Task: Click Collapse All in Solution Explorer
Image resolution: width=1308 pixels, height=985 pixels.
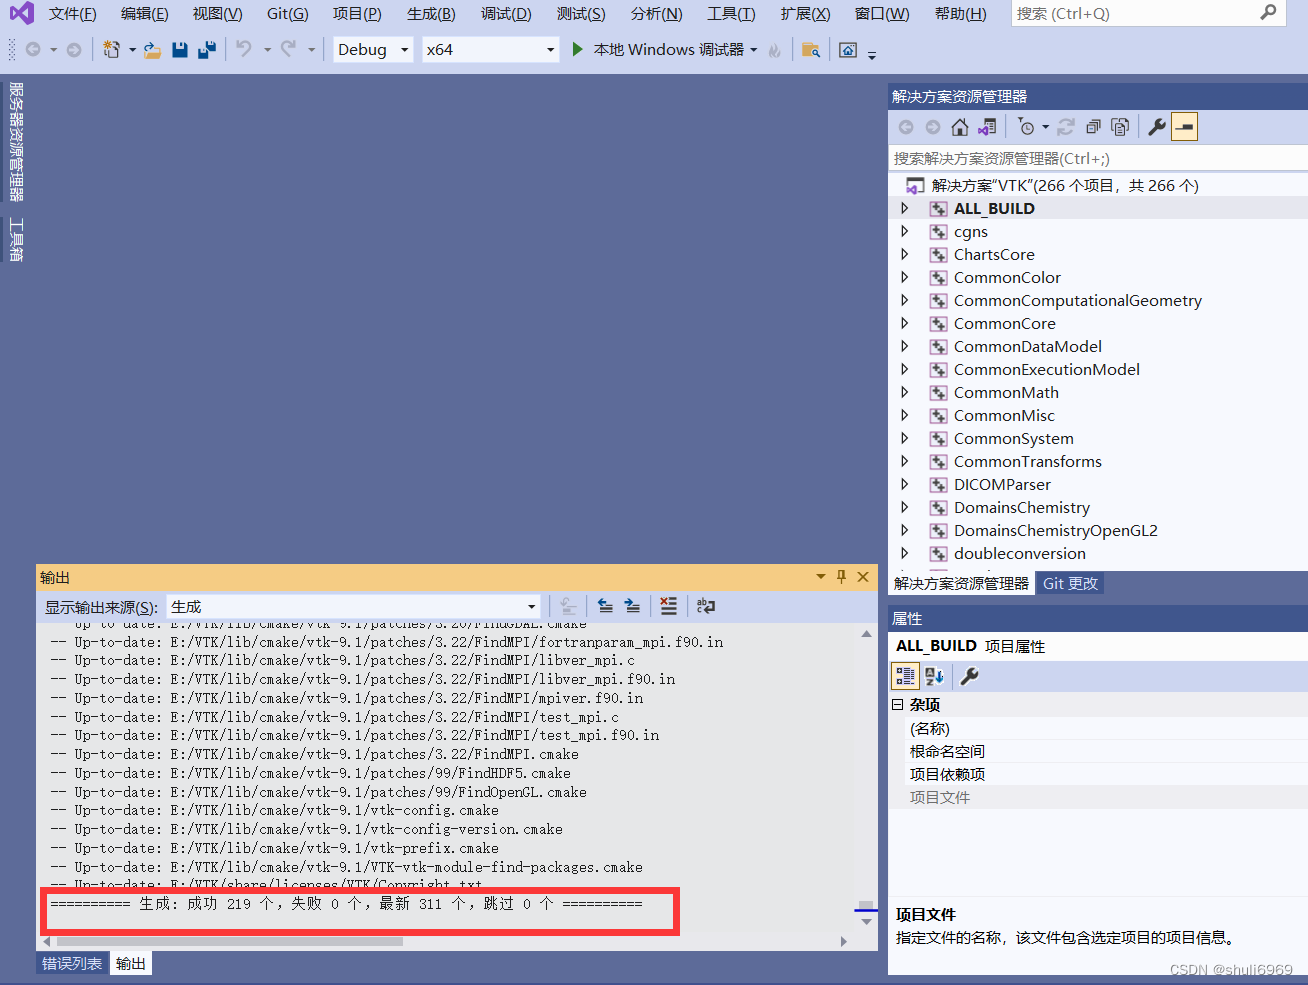Action: click(x=1093, y=127)
